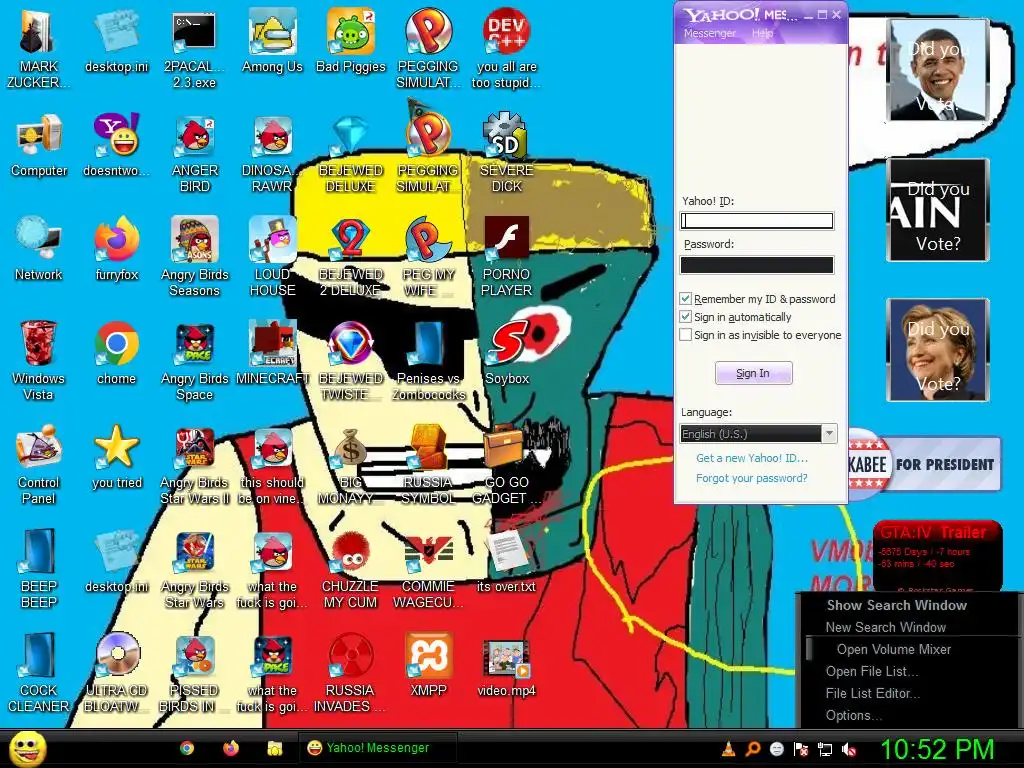Click the muted volume tray icon

850,749
